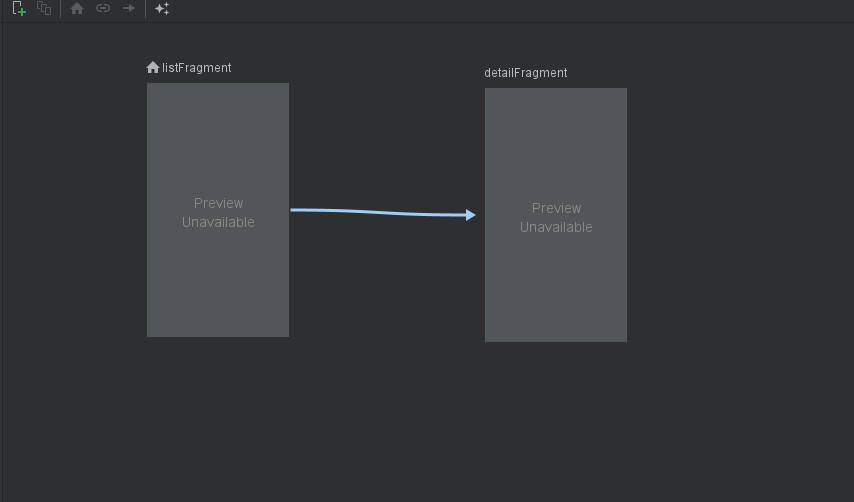Click the detailFragment label text
The height and width of the screenshot is (502, 854).
click(526, 73)
